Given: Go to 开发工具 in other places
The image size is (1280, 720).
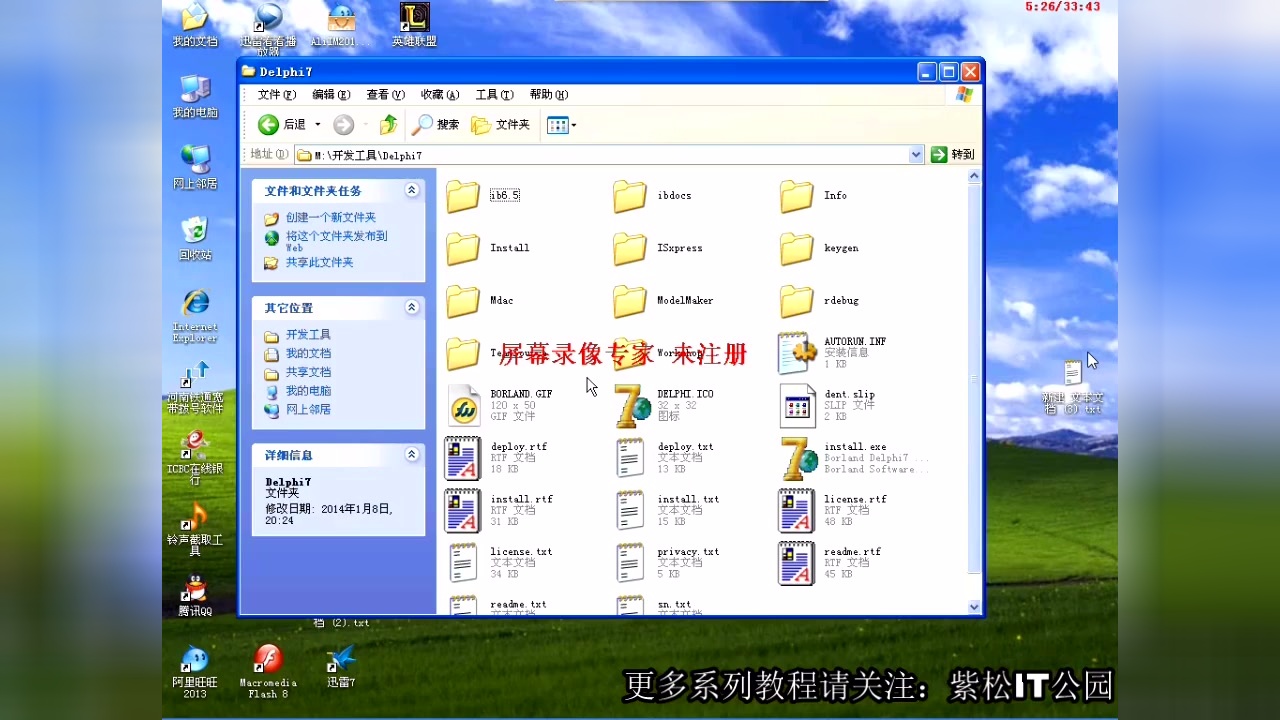Looking at the screenshot, I should click(308, 335).
